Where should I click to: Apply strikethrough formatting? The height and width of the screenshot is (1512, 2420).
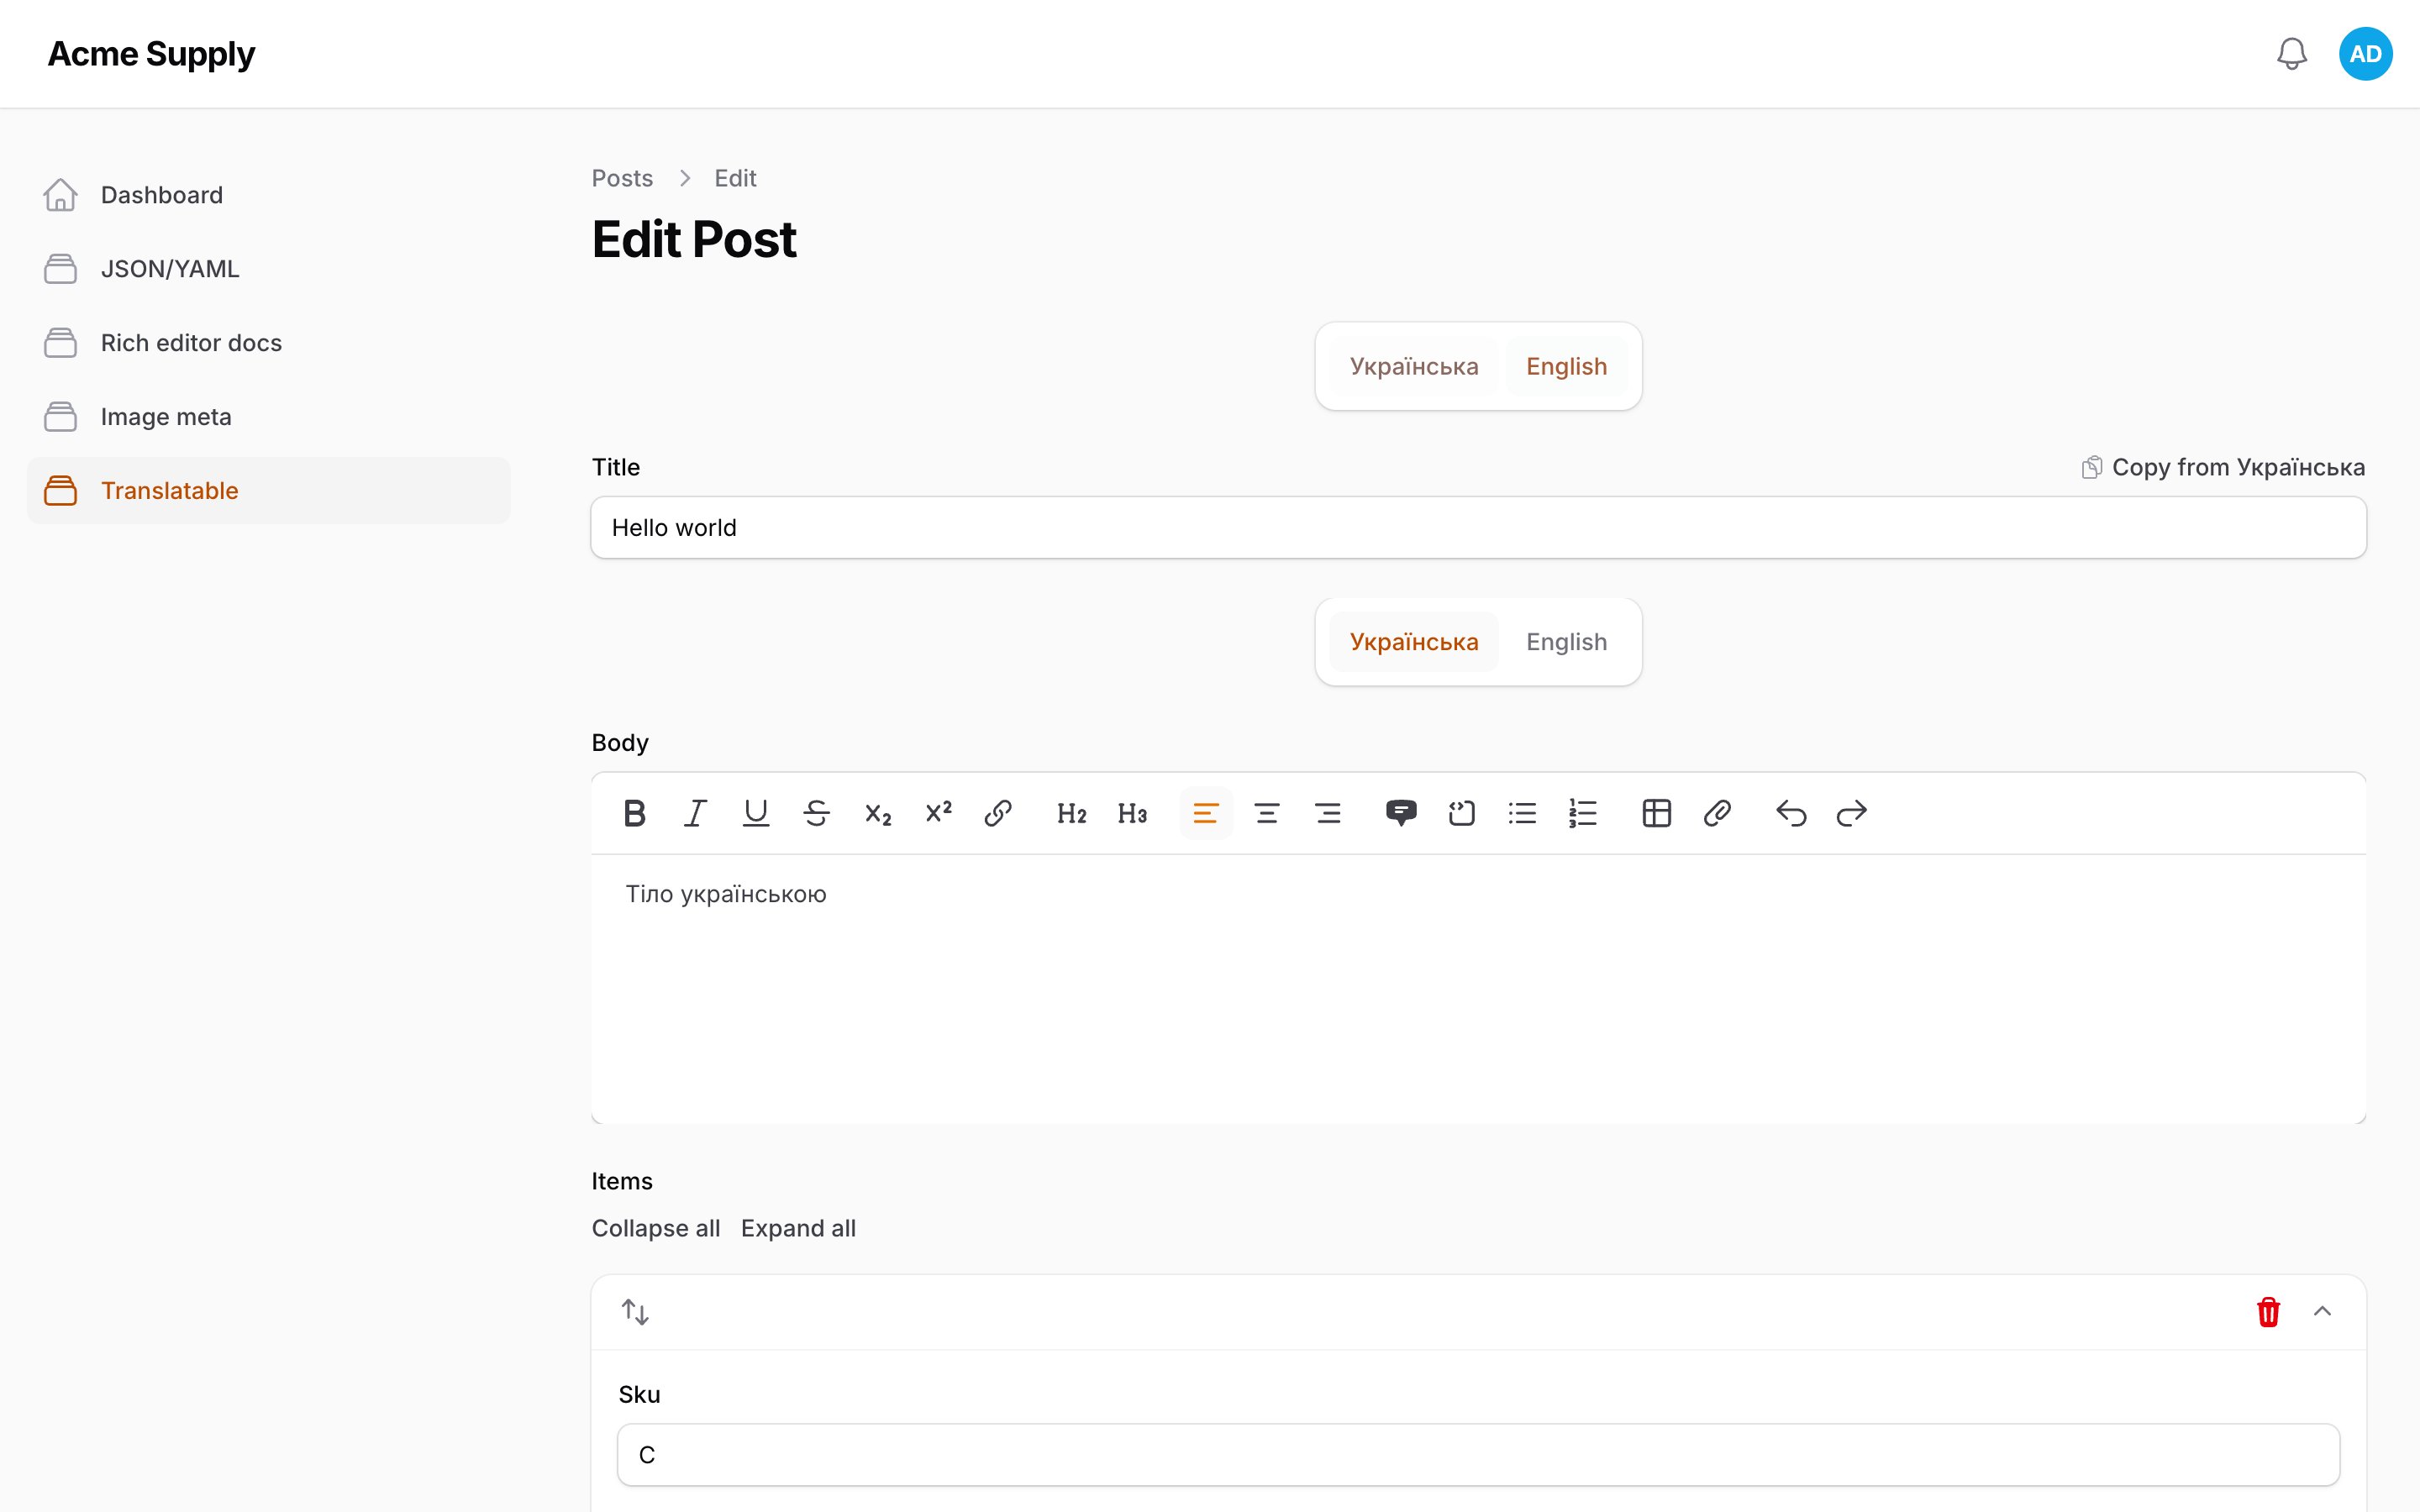816,813
